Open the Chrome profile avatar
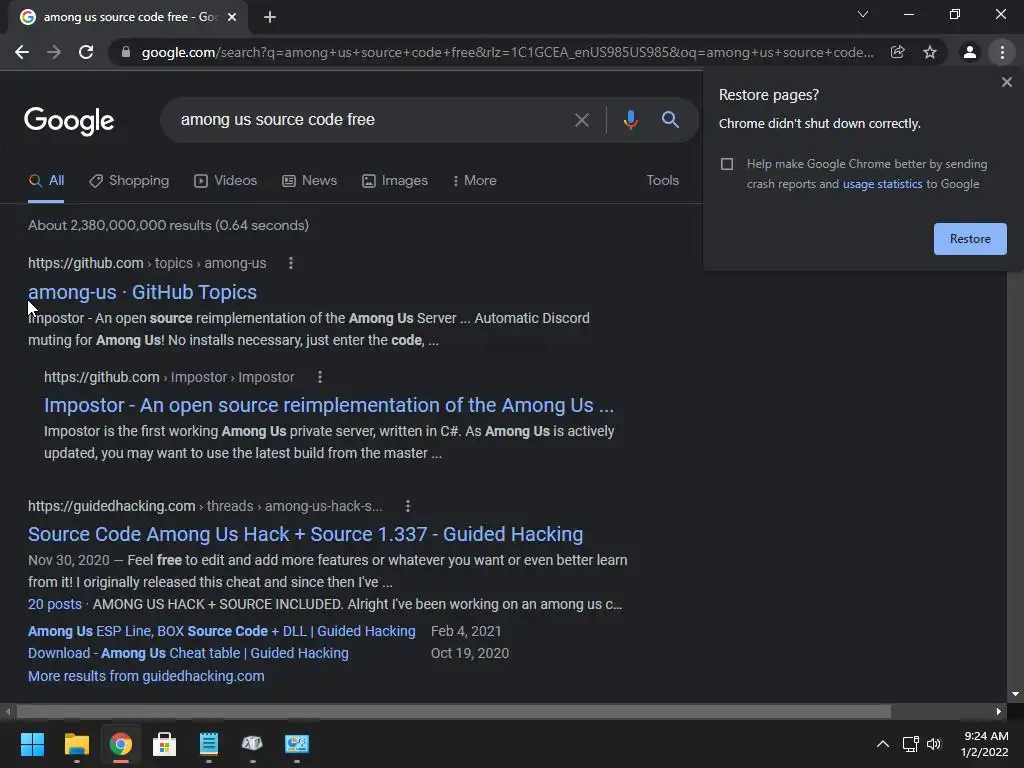Viewport: 1024px width, 768px height. (x=970, y=52)
